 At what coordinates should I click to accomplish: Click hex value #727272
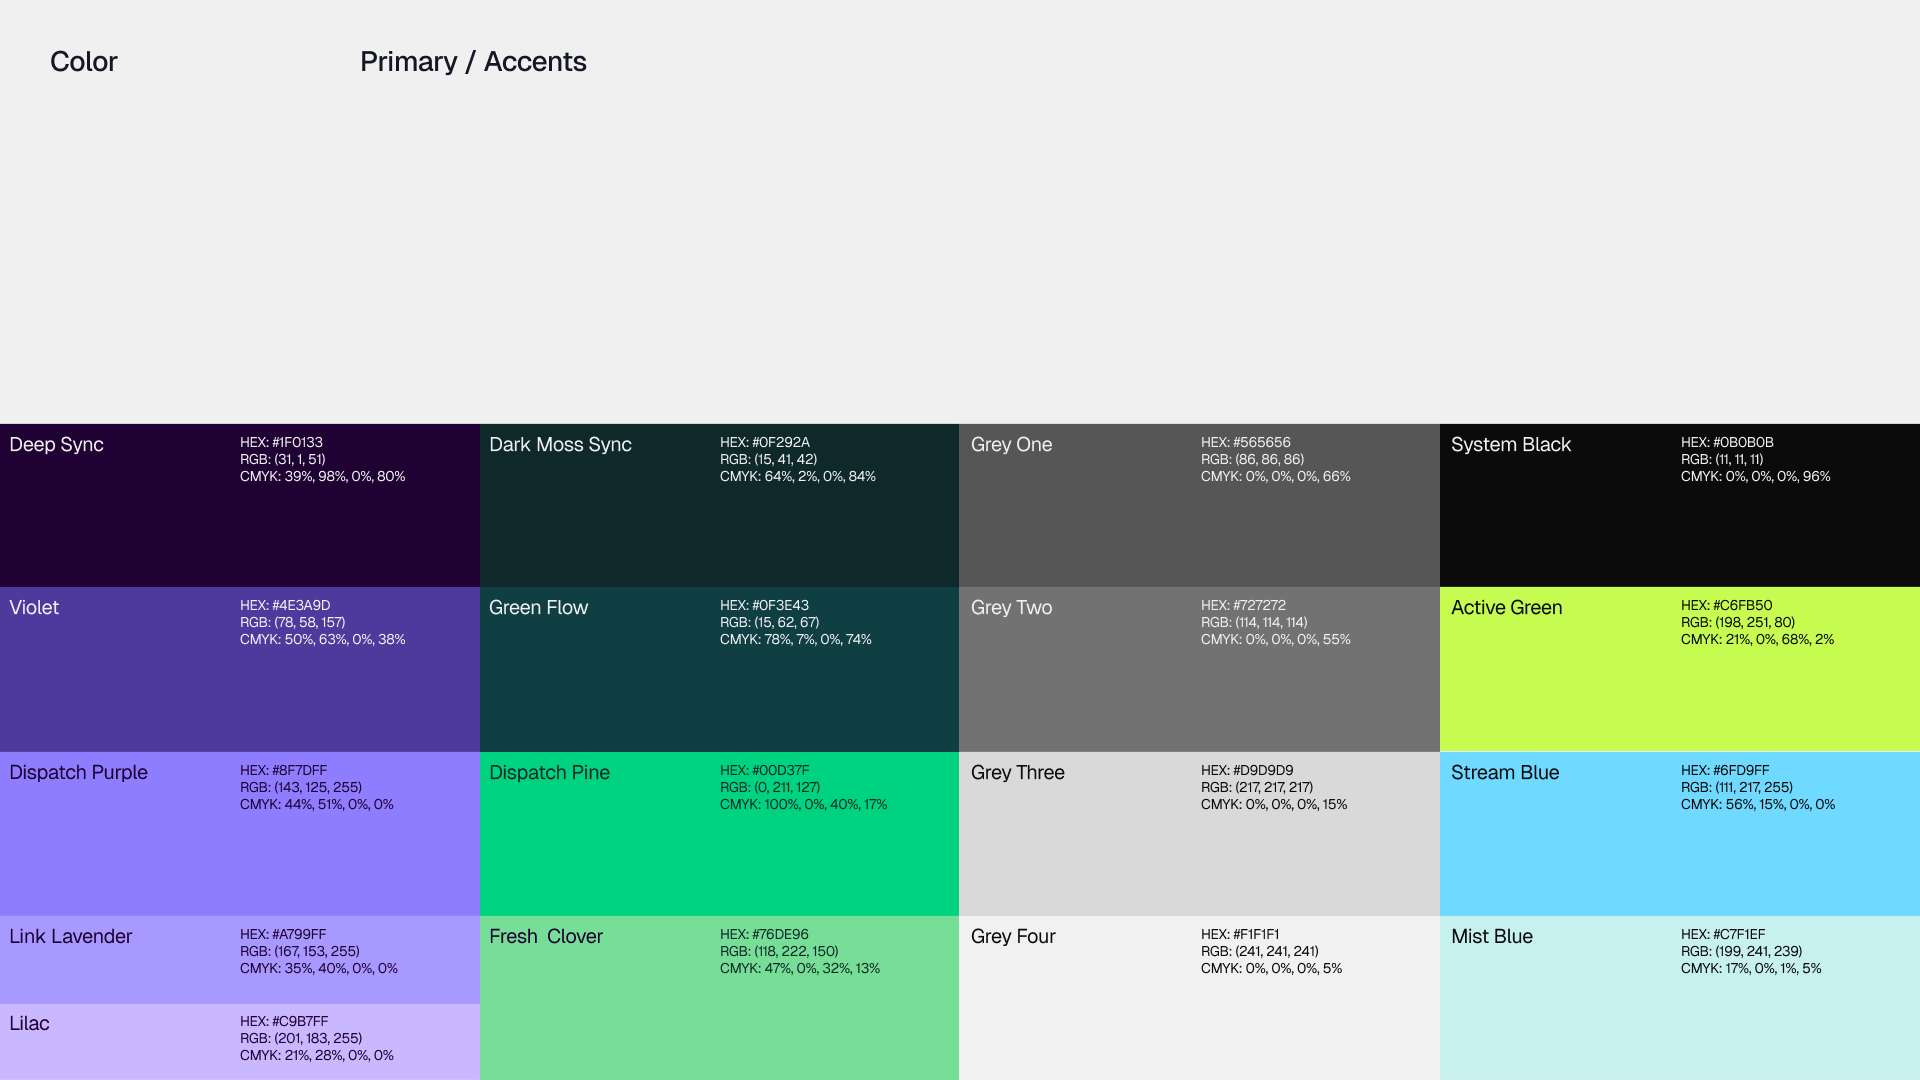(1259, 605)
